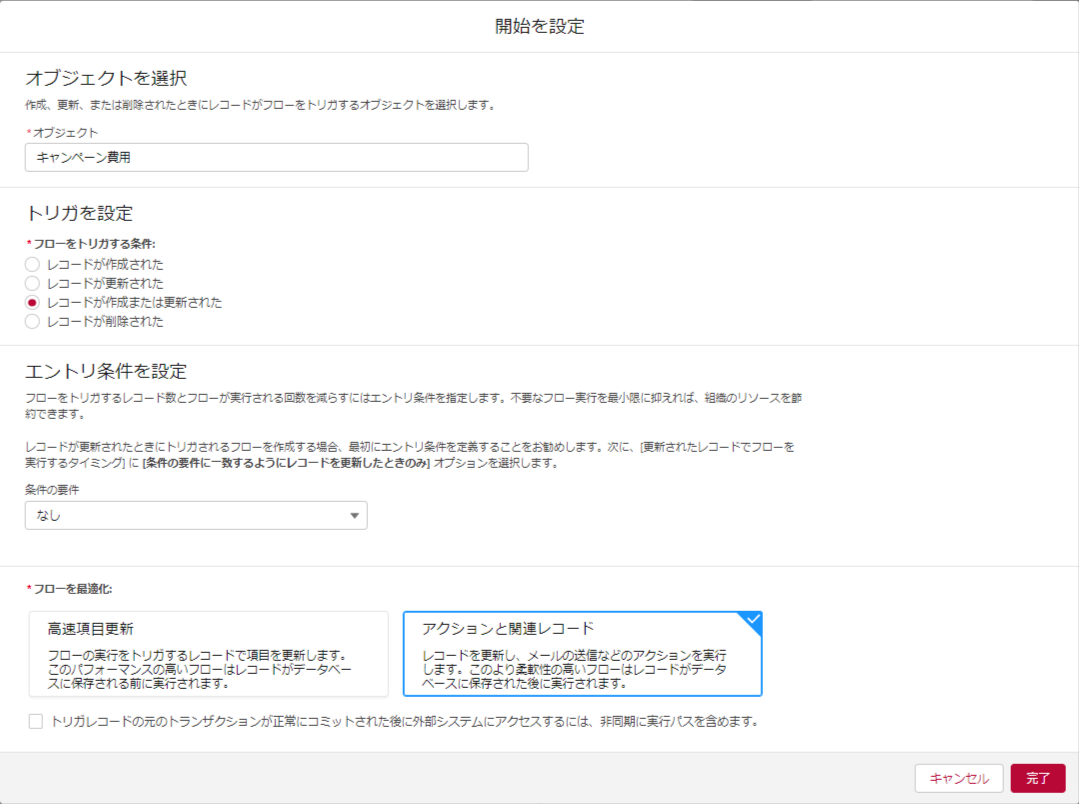This screenshot has height=804, width=1079.
Task: Click the 完了 button
Action: (x=1037, y=778)
